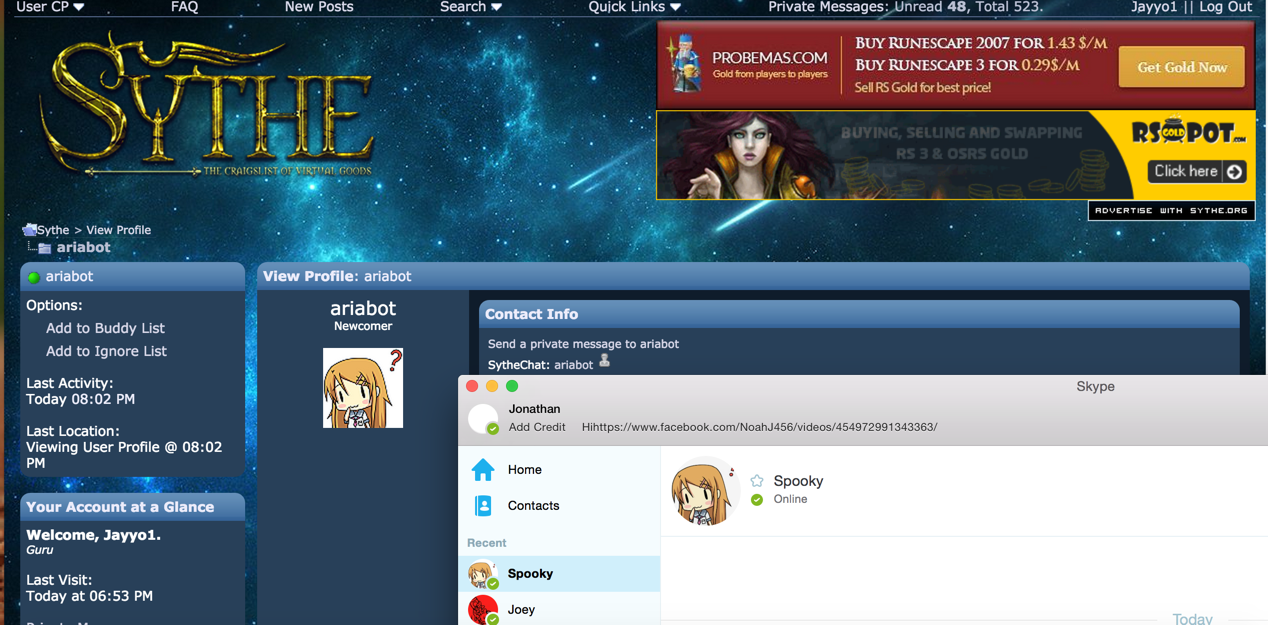Screen dimensions: 1268x625
Task: Select Joey in Recent conversations
Action: click(x=559, y=609)
